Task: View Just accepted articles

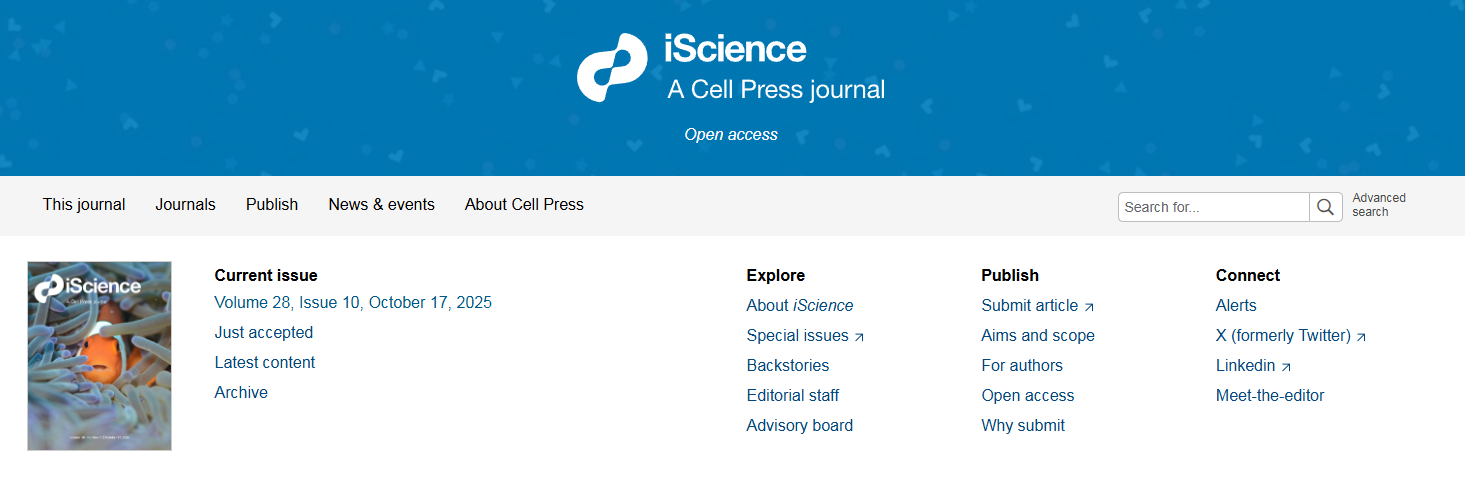Action: pyautogui.click(x=264, y=332)
